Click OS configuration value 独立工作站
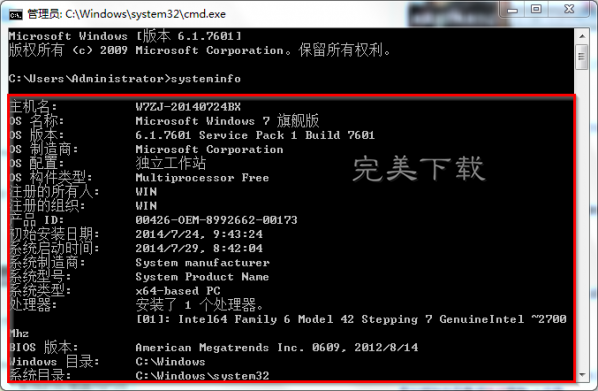 coord(170,163)
